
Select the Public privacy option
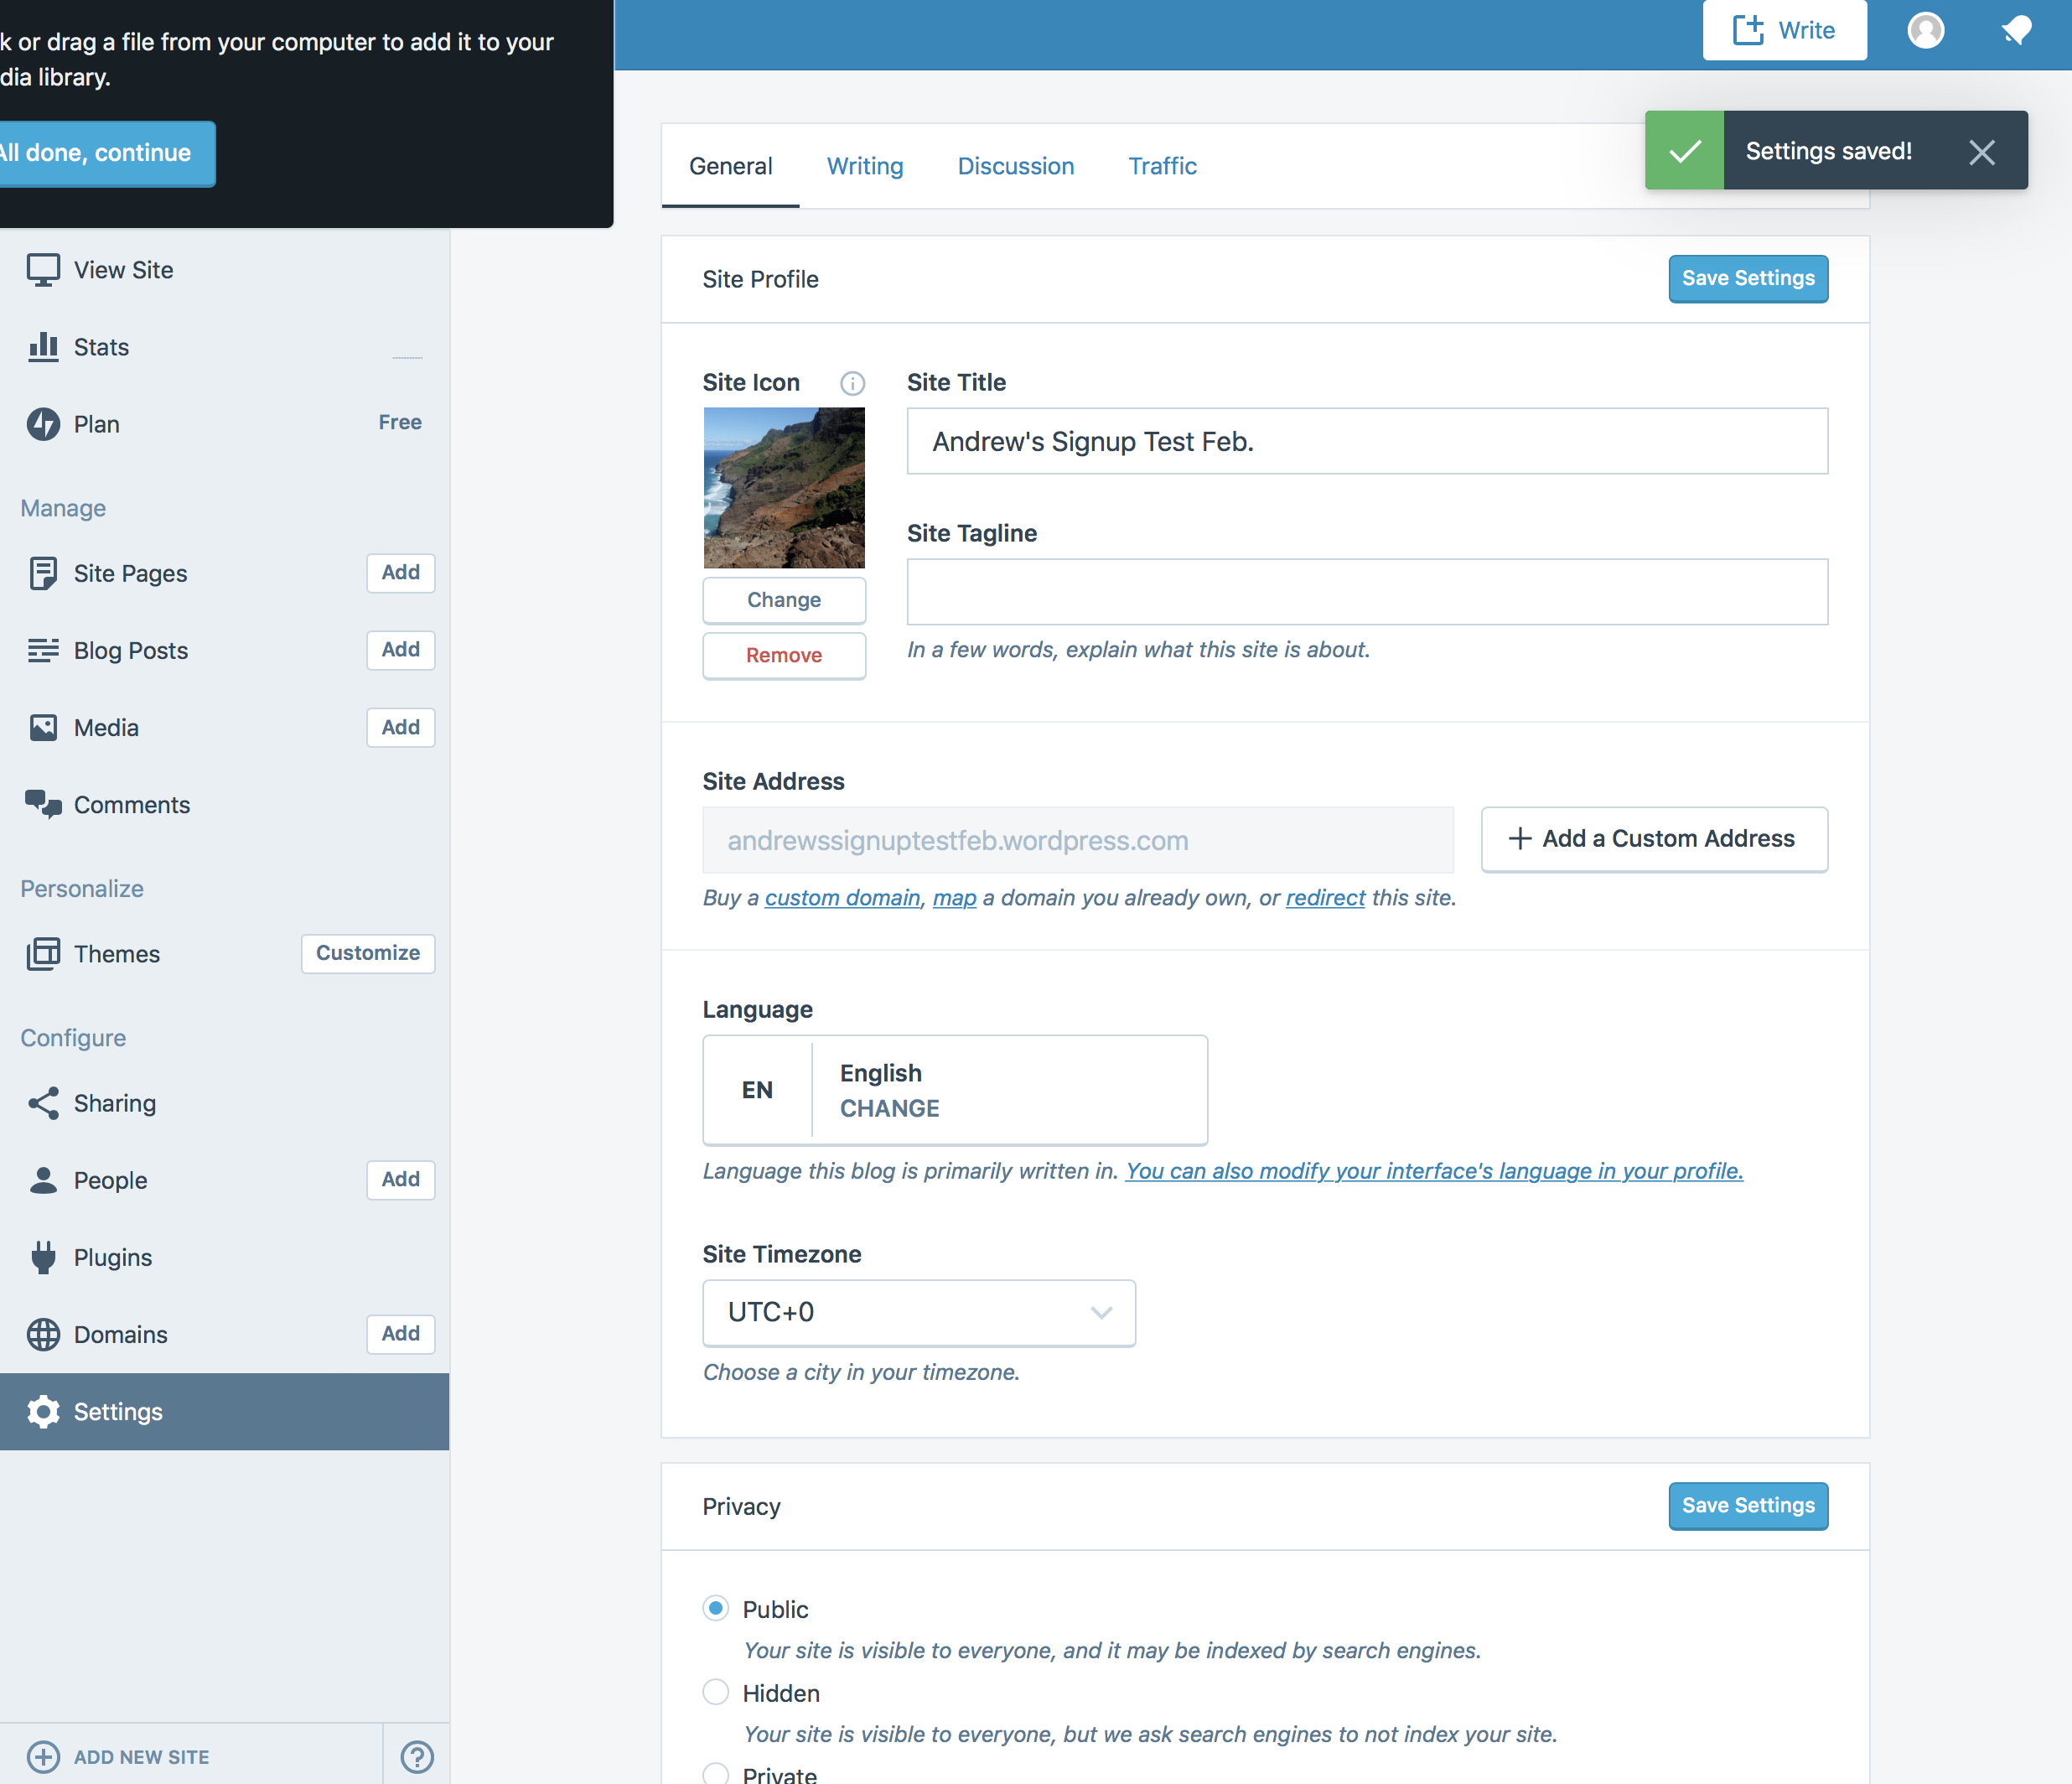(716, 1608)
